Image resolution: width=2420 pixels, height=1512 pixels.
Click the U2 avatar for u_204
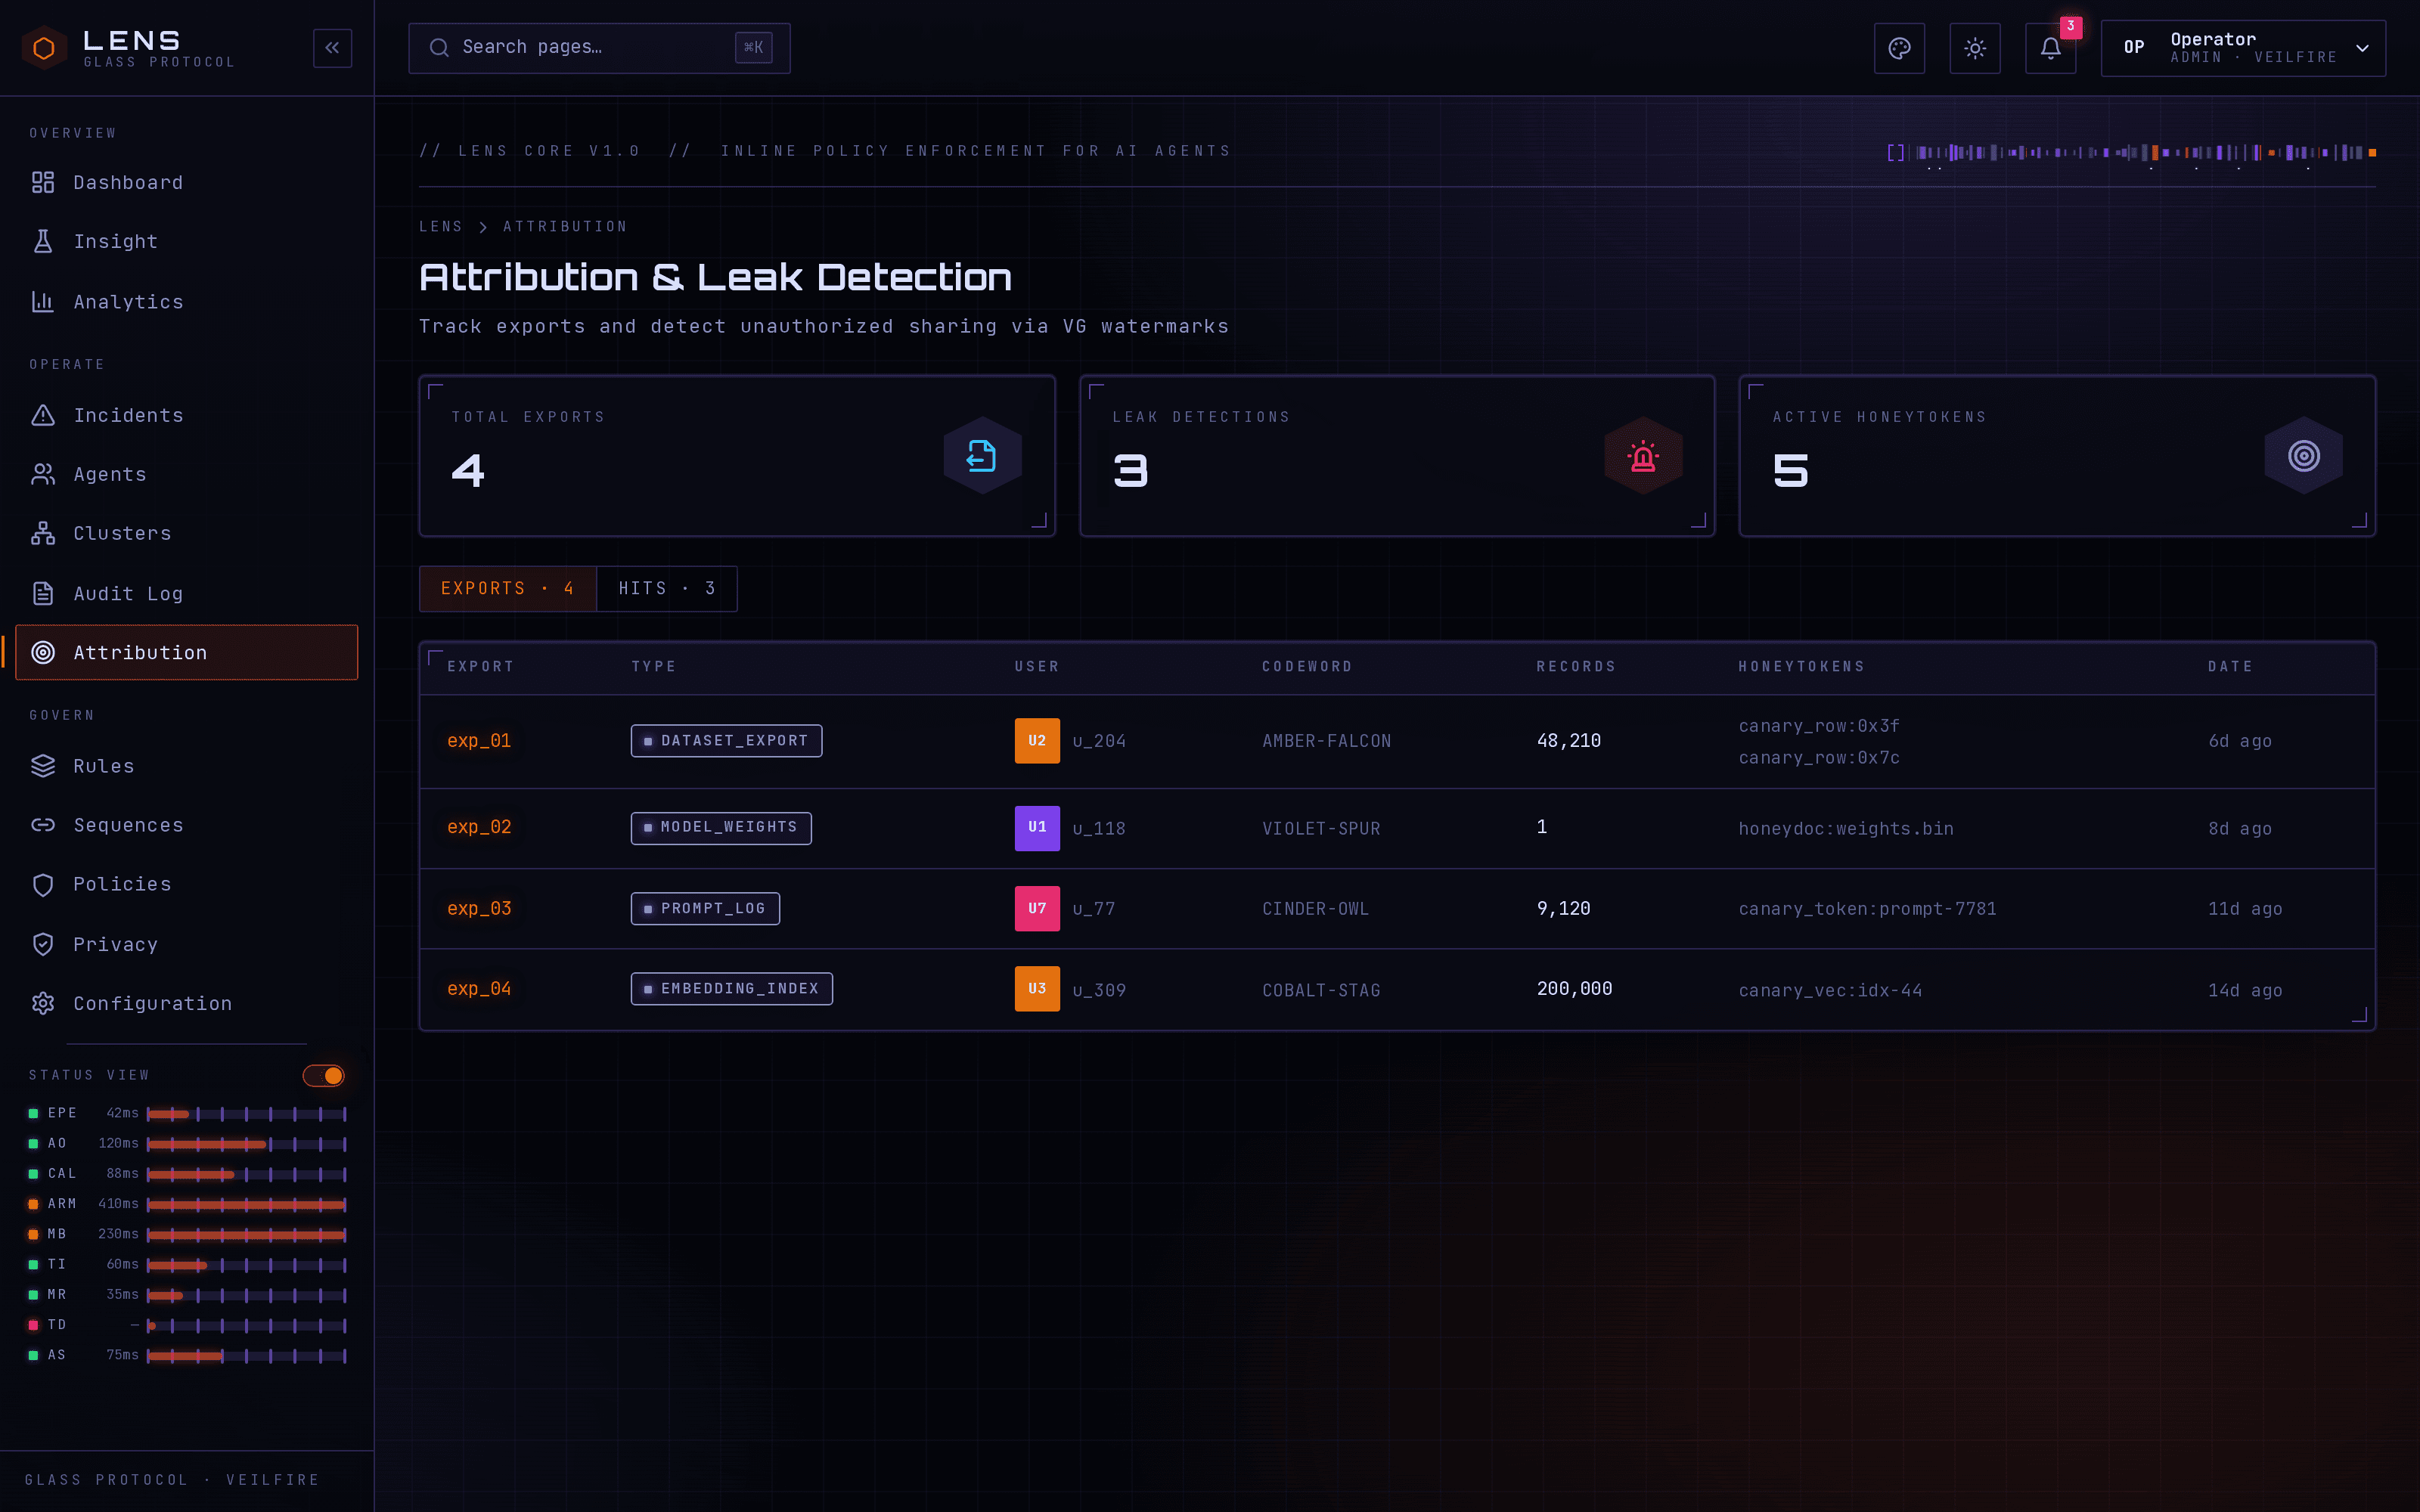point(1037,741)
